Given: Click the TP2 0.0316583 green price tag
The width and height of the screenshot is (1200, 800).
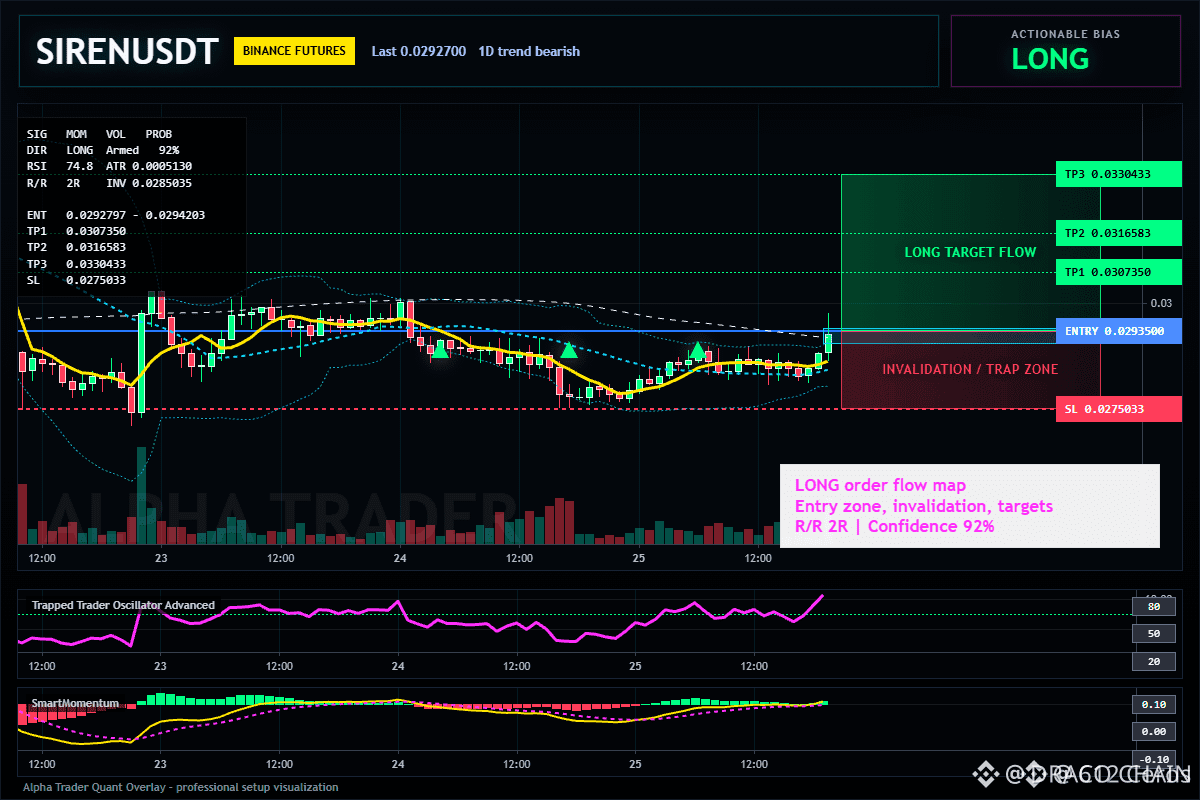Looking at the screenshot, I should [1119, 233].
